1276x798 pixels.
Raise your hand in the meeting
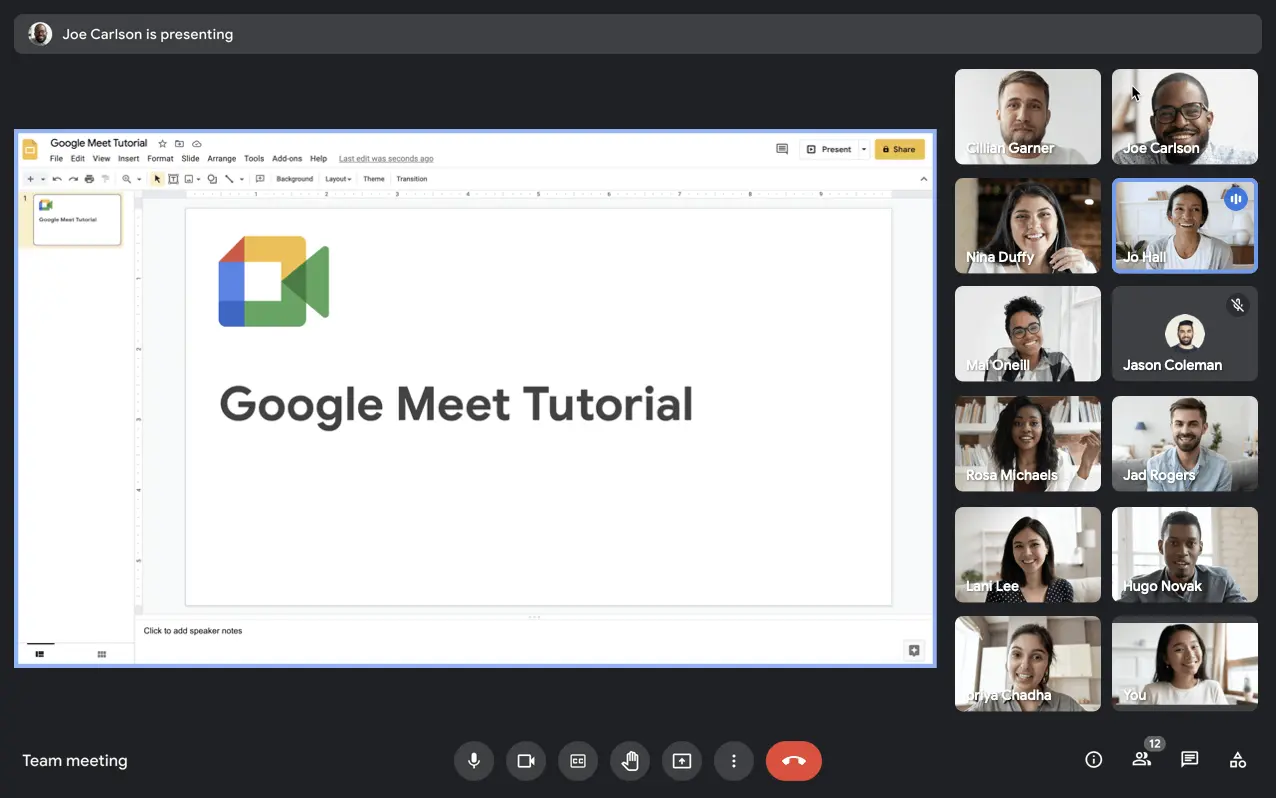630,761
